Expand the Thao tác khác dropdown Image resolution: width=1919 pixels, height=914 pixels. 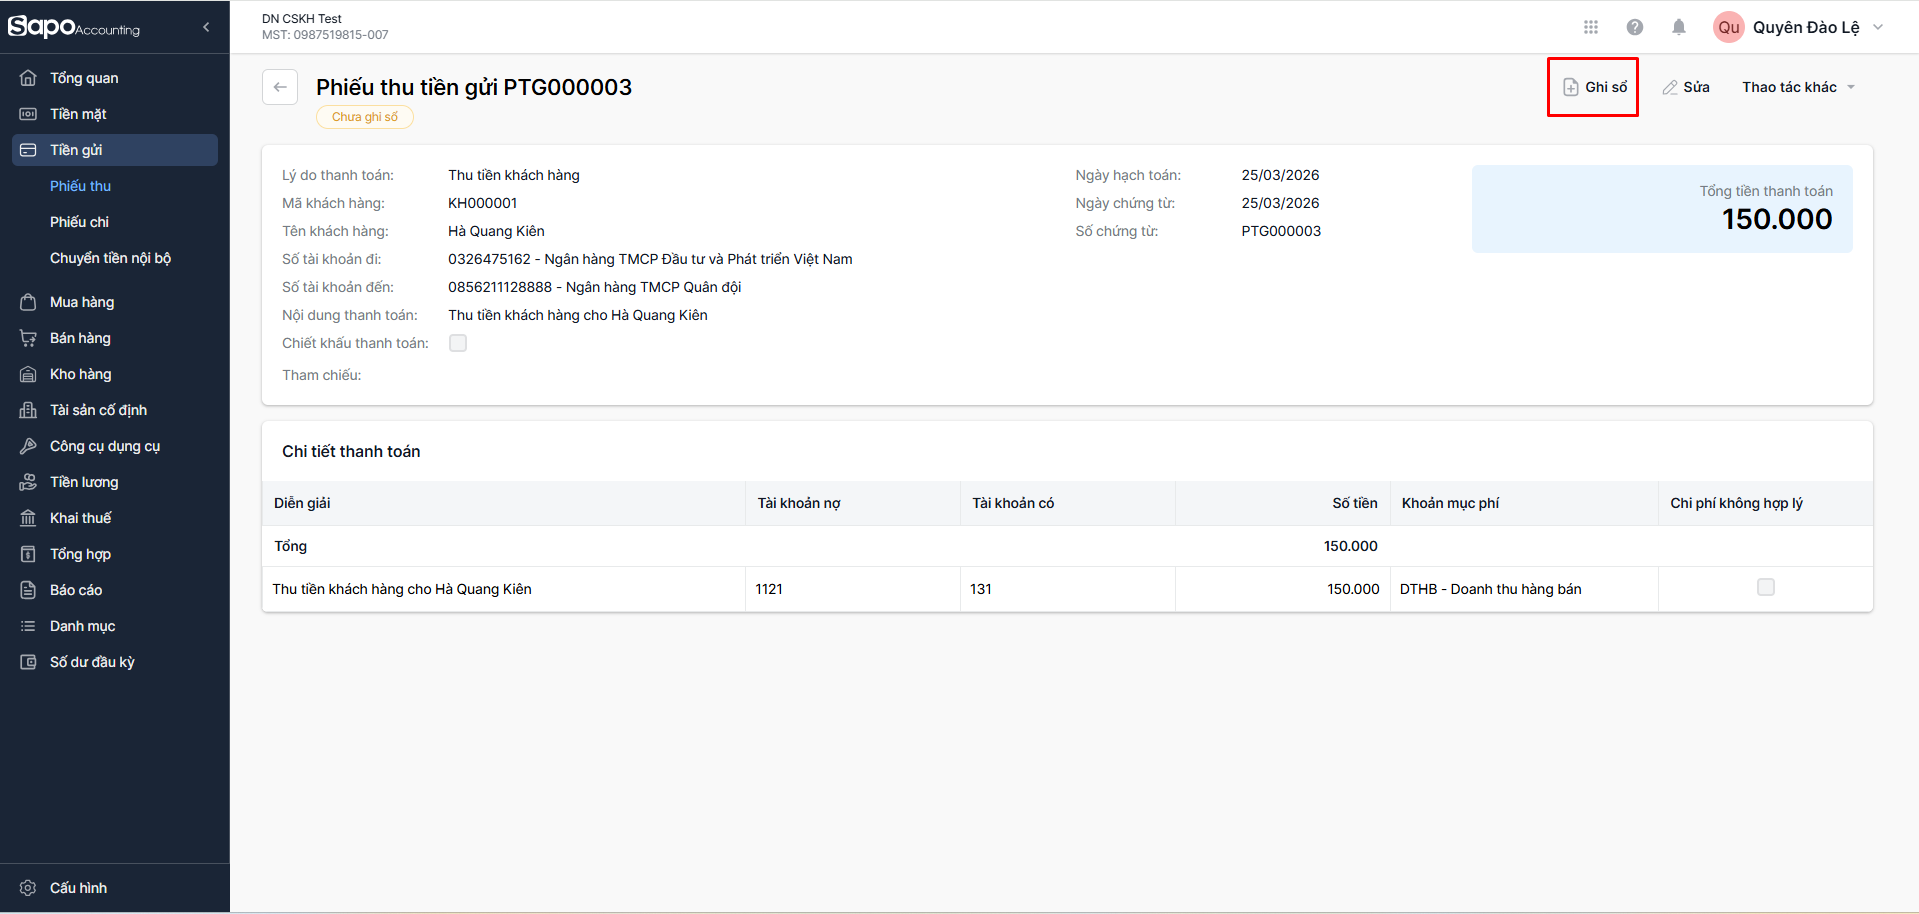[1798, 87]
